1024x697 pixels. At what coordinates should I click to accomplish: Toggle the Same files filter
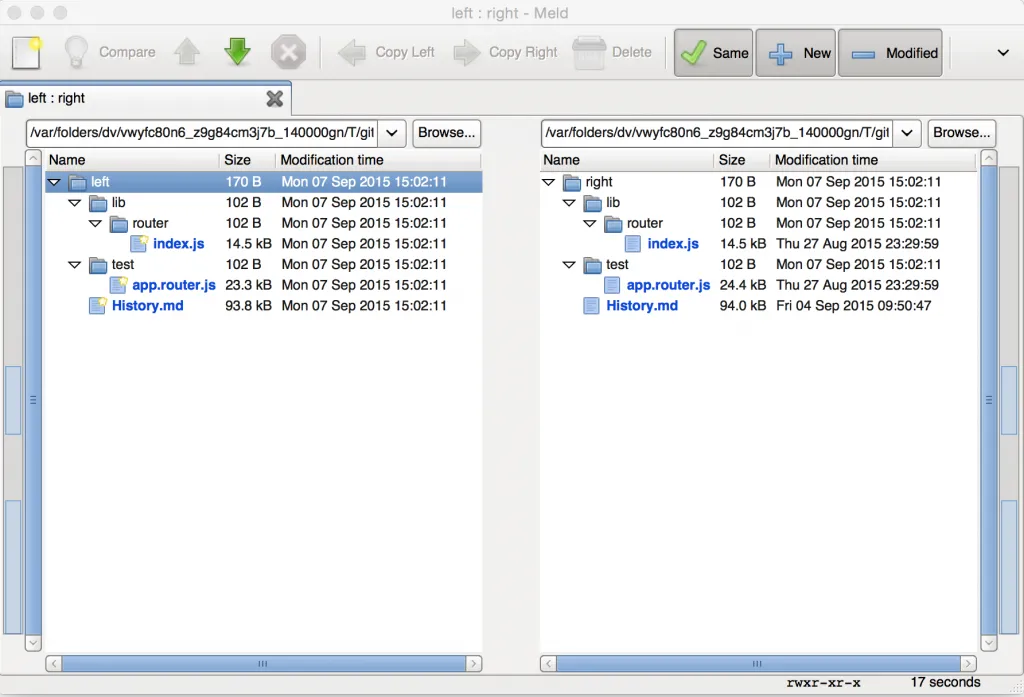(x=713, y=53)
